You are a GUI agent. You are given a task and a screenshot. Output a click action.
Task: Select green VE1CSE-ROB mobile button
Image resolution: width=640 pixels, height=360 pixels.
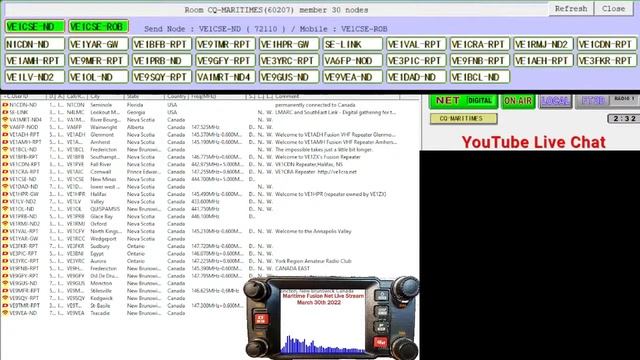pos(99,27)
